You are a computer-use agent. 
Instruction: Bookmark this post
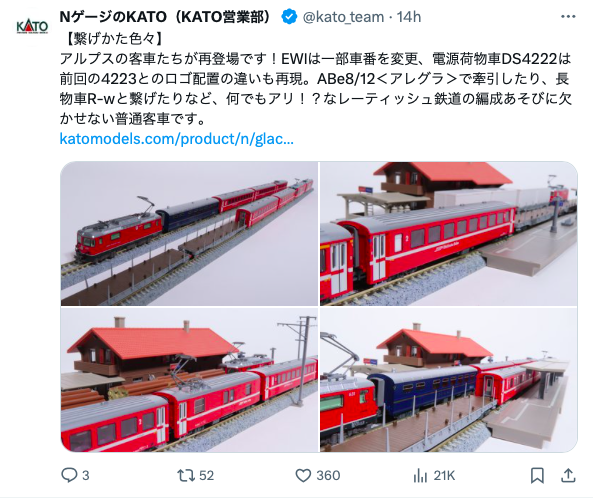pyautogui.click(x=537, y=475)
